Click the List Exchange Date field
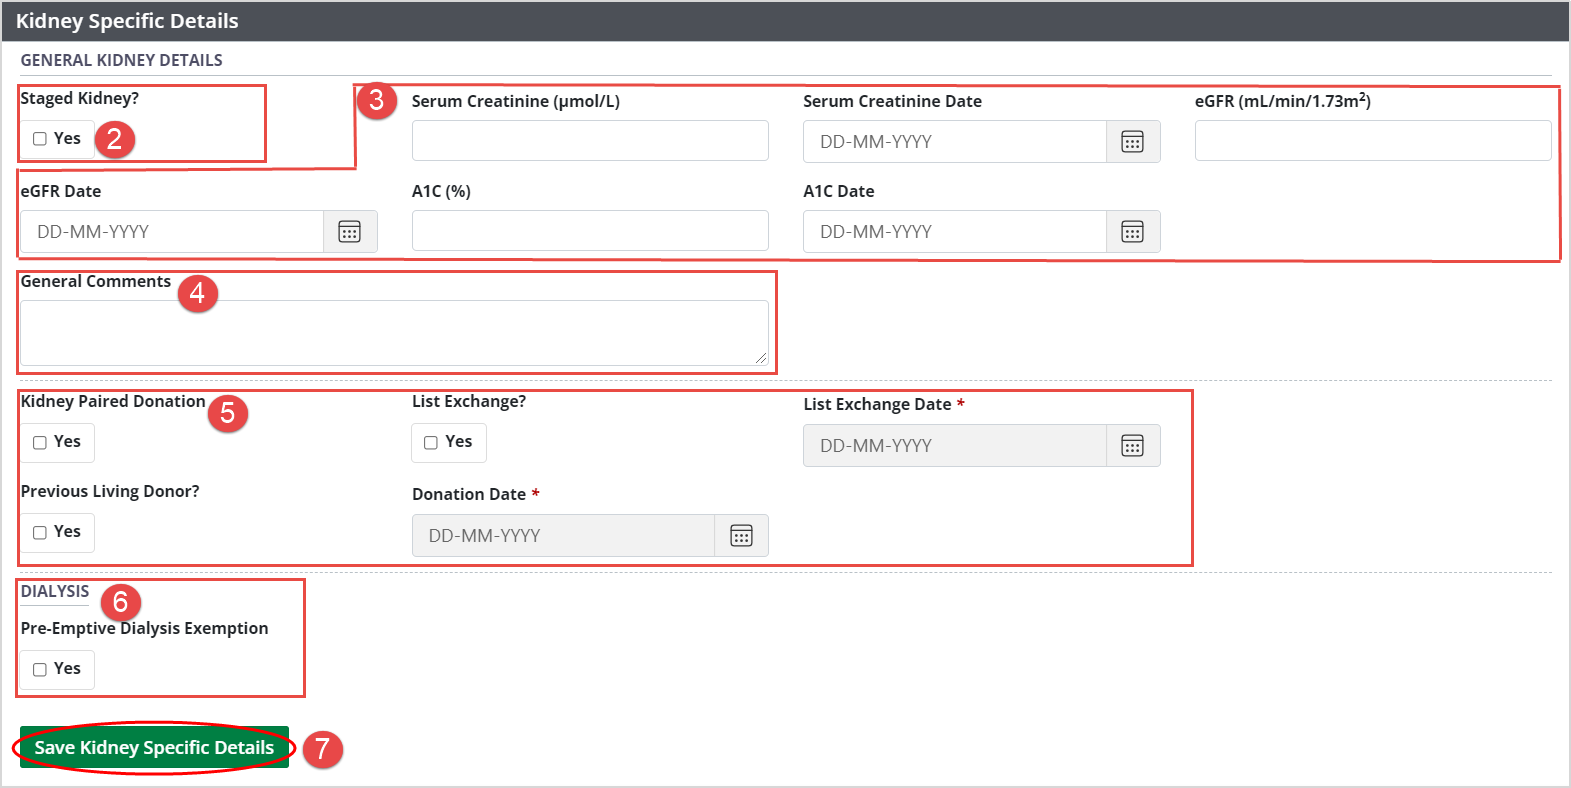Image resolution: width=1571 pixels, height=788 pixels. [955, 446]
